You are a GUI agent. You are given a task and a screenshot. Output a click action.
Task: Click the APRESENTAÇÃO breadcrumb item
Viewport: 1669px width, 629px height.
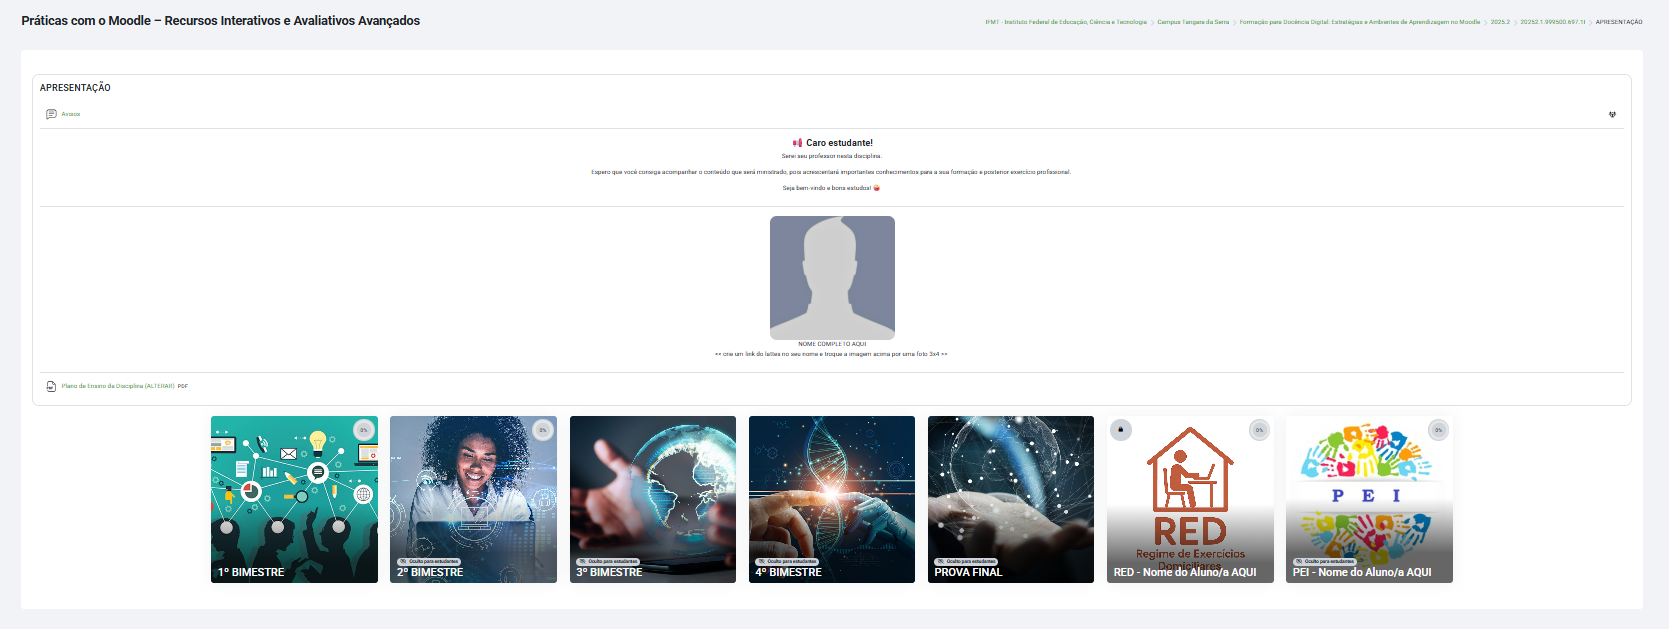pyautogui.click(x=1619, y=22)
